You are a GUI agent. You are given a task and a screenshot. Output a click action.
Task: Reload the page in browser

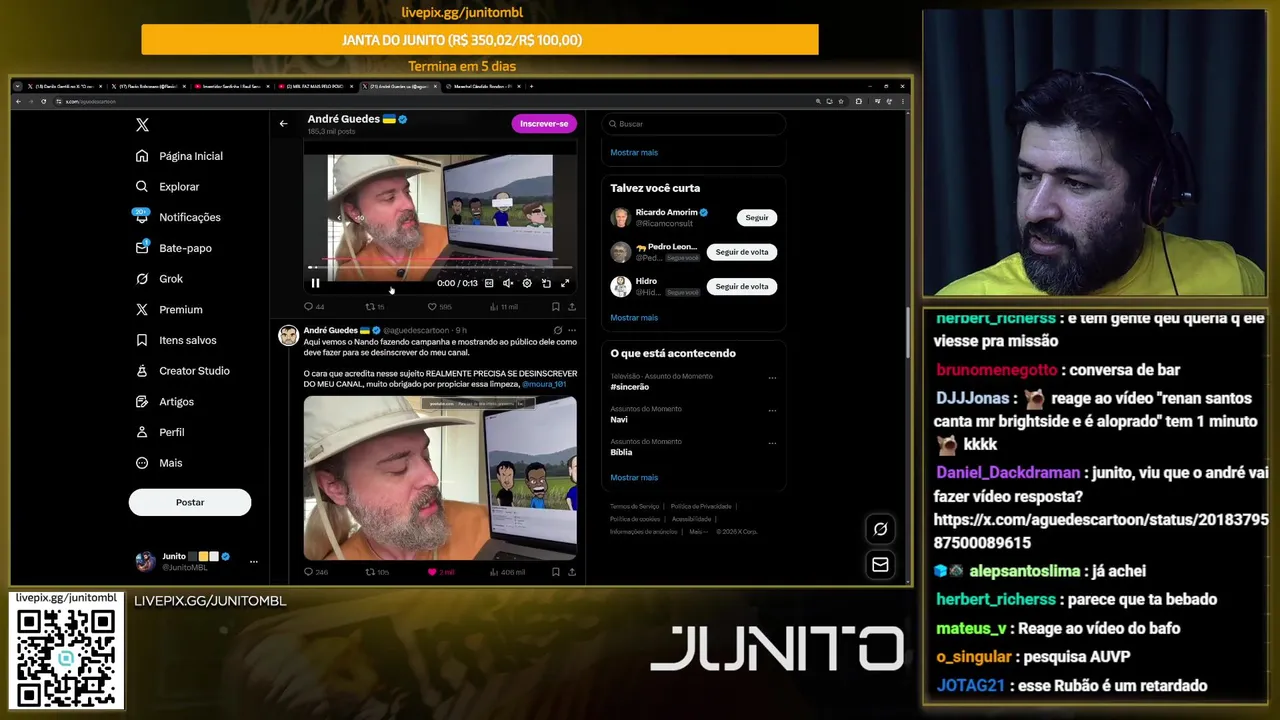click(x=43, y=101)
